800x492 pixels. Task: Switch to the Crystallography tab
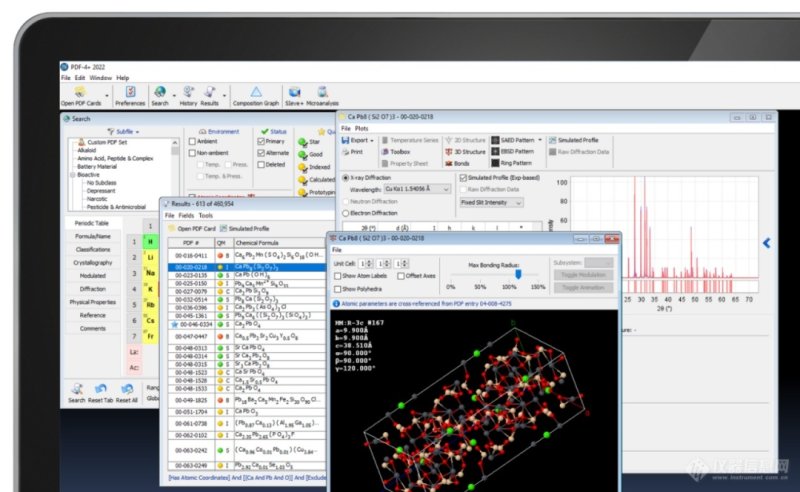coord(92,262)
